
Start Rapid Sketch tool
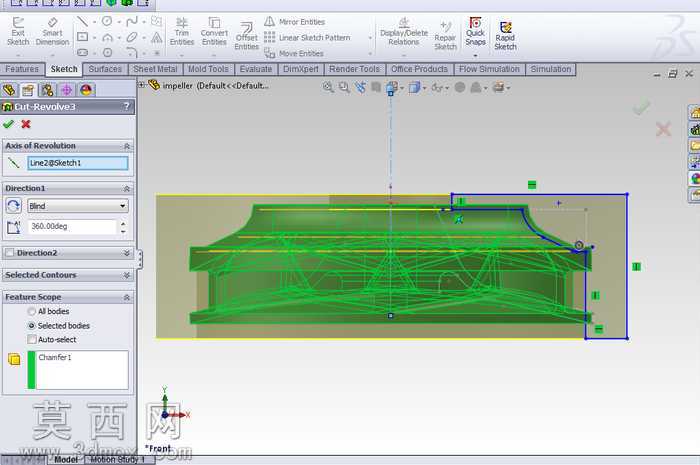click(x=505, y=36)
